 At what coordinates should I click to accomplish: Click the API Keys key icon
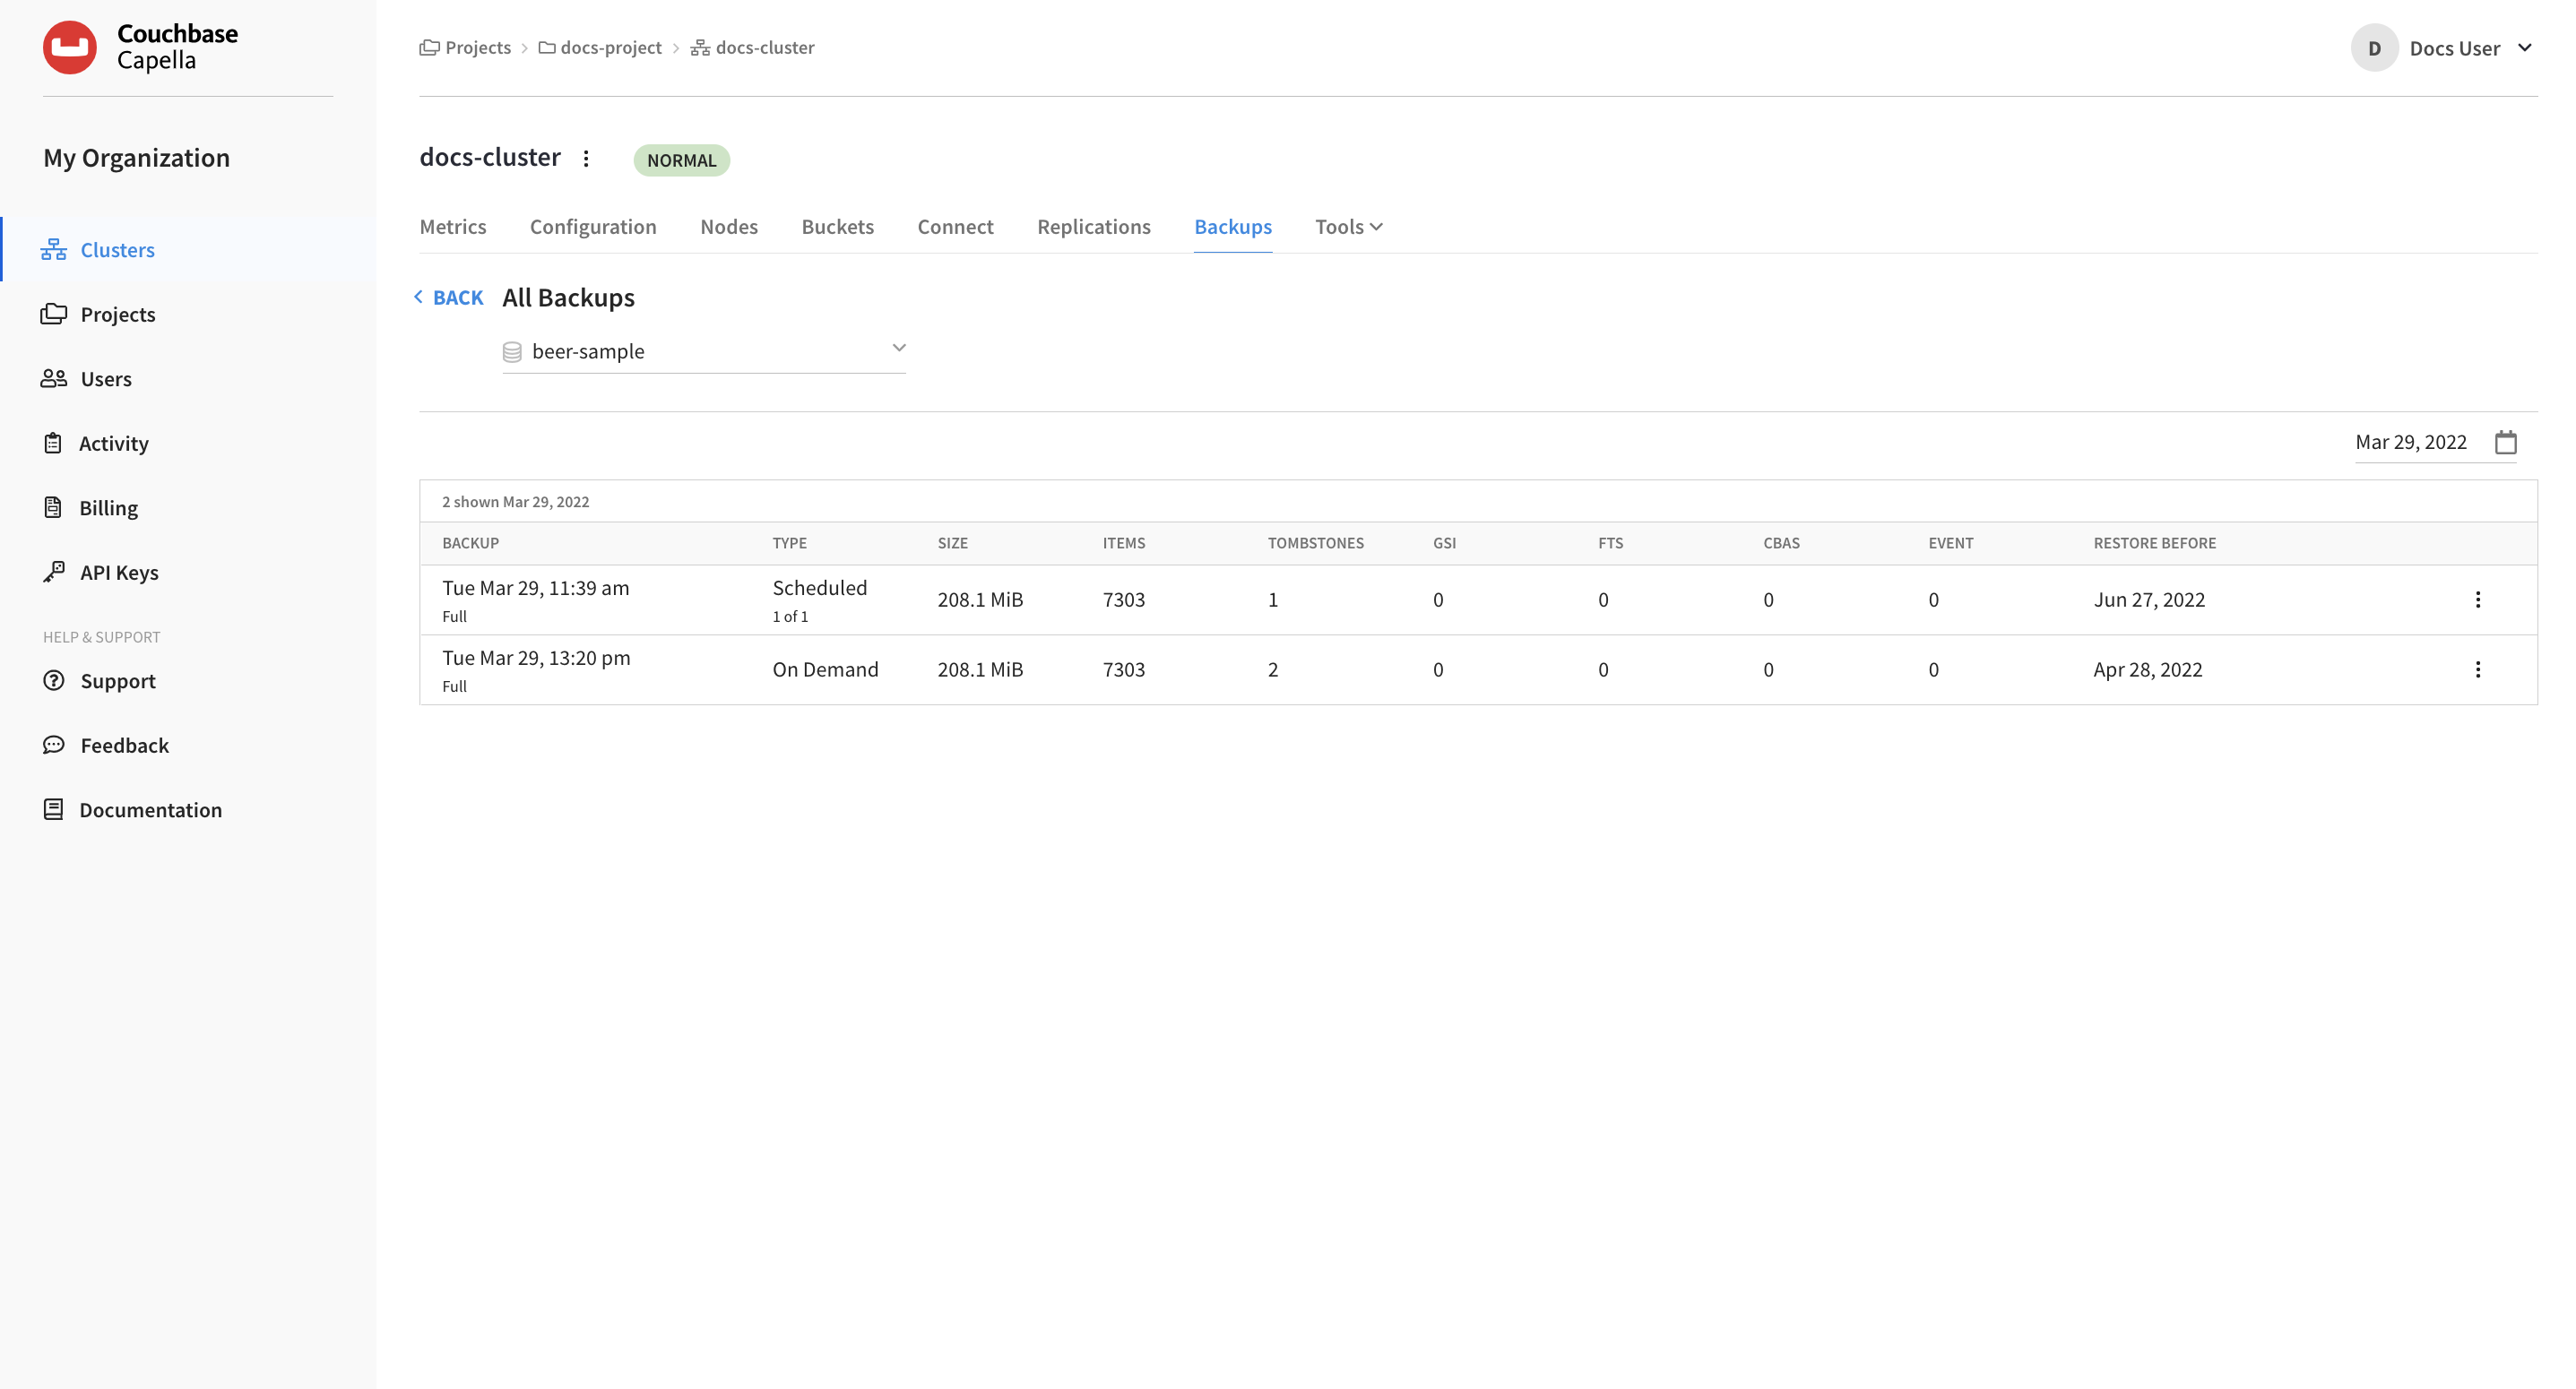(53, 572)
